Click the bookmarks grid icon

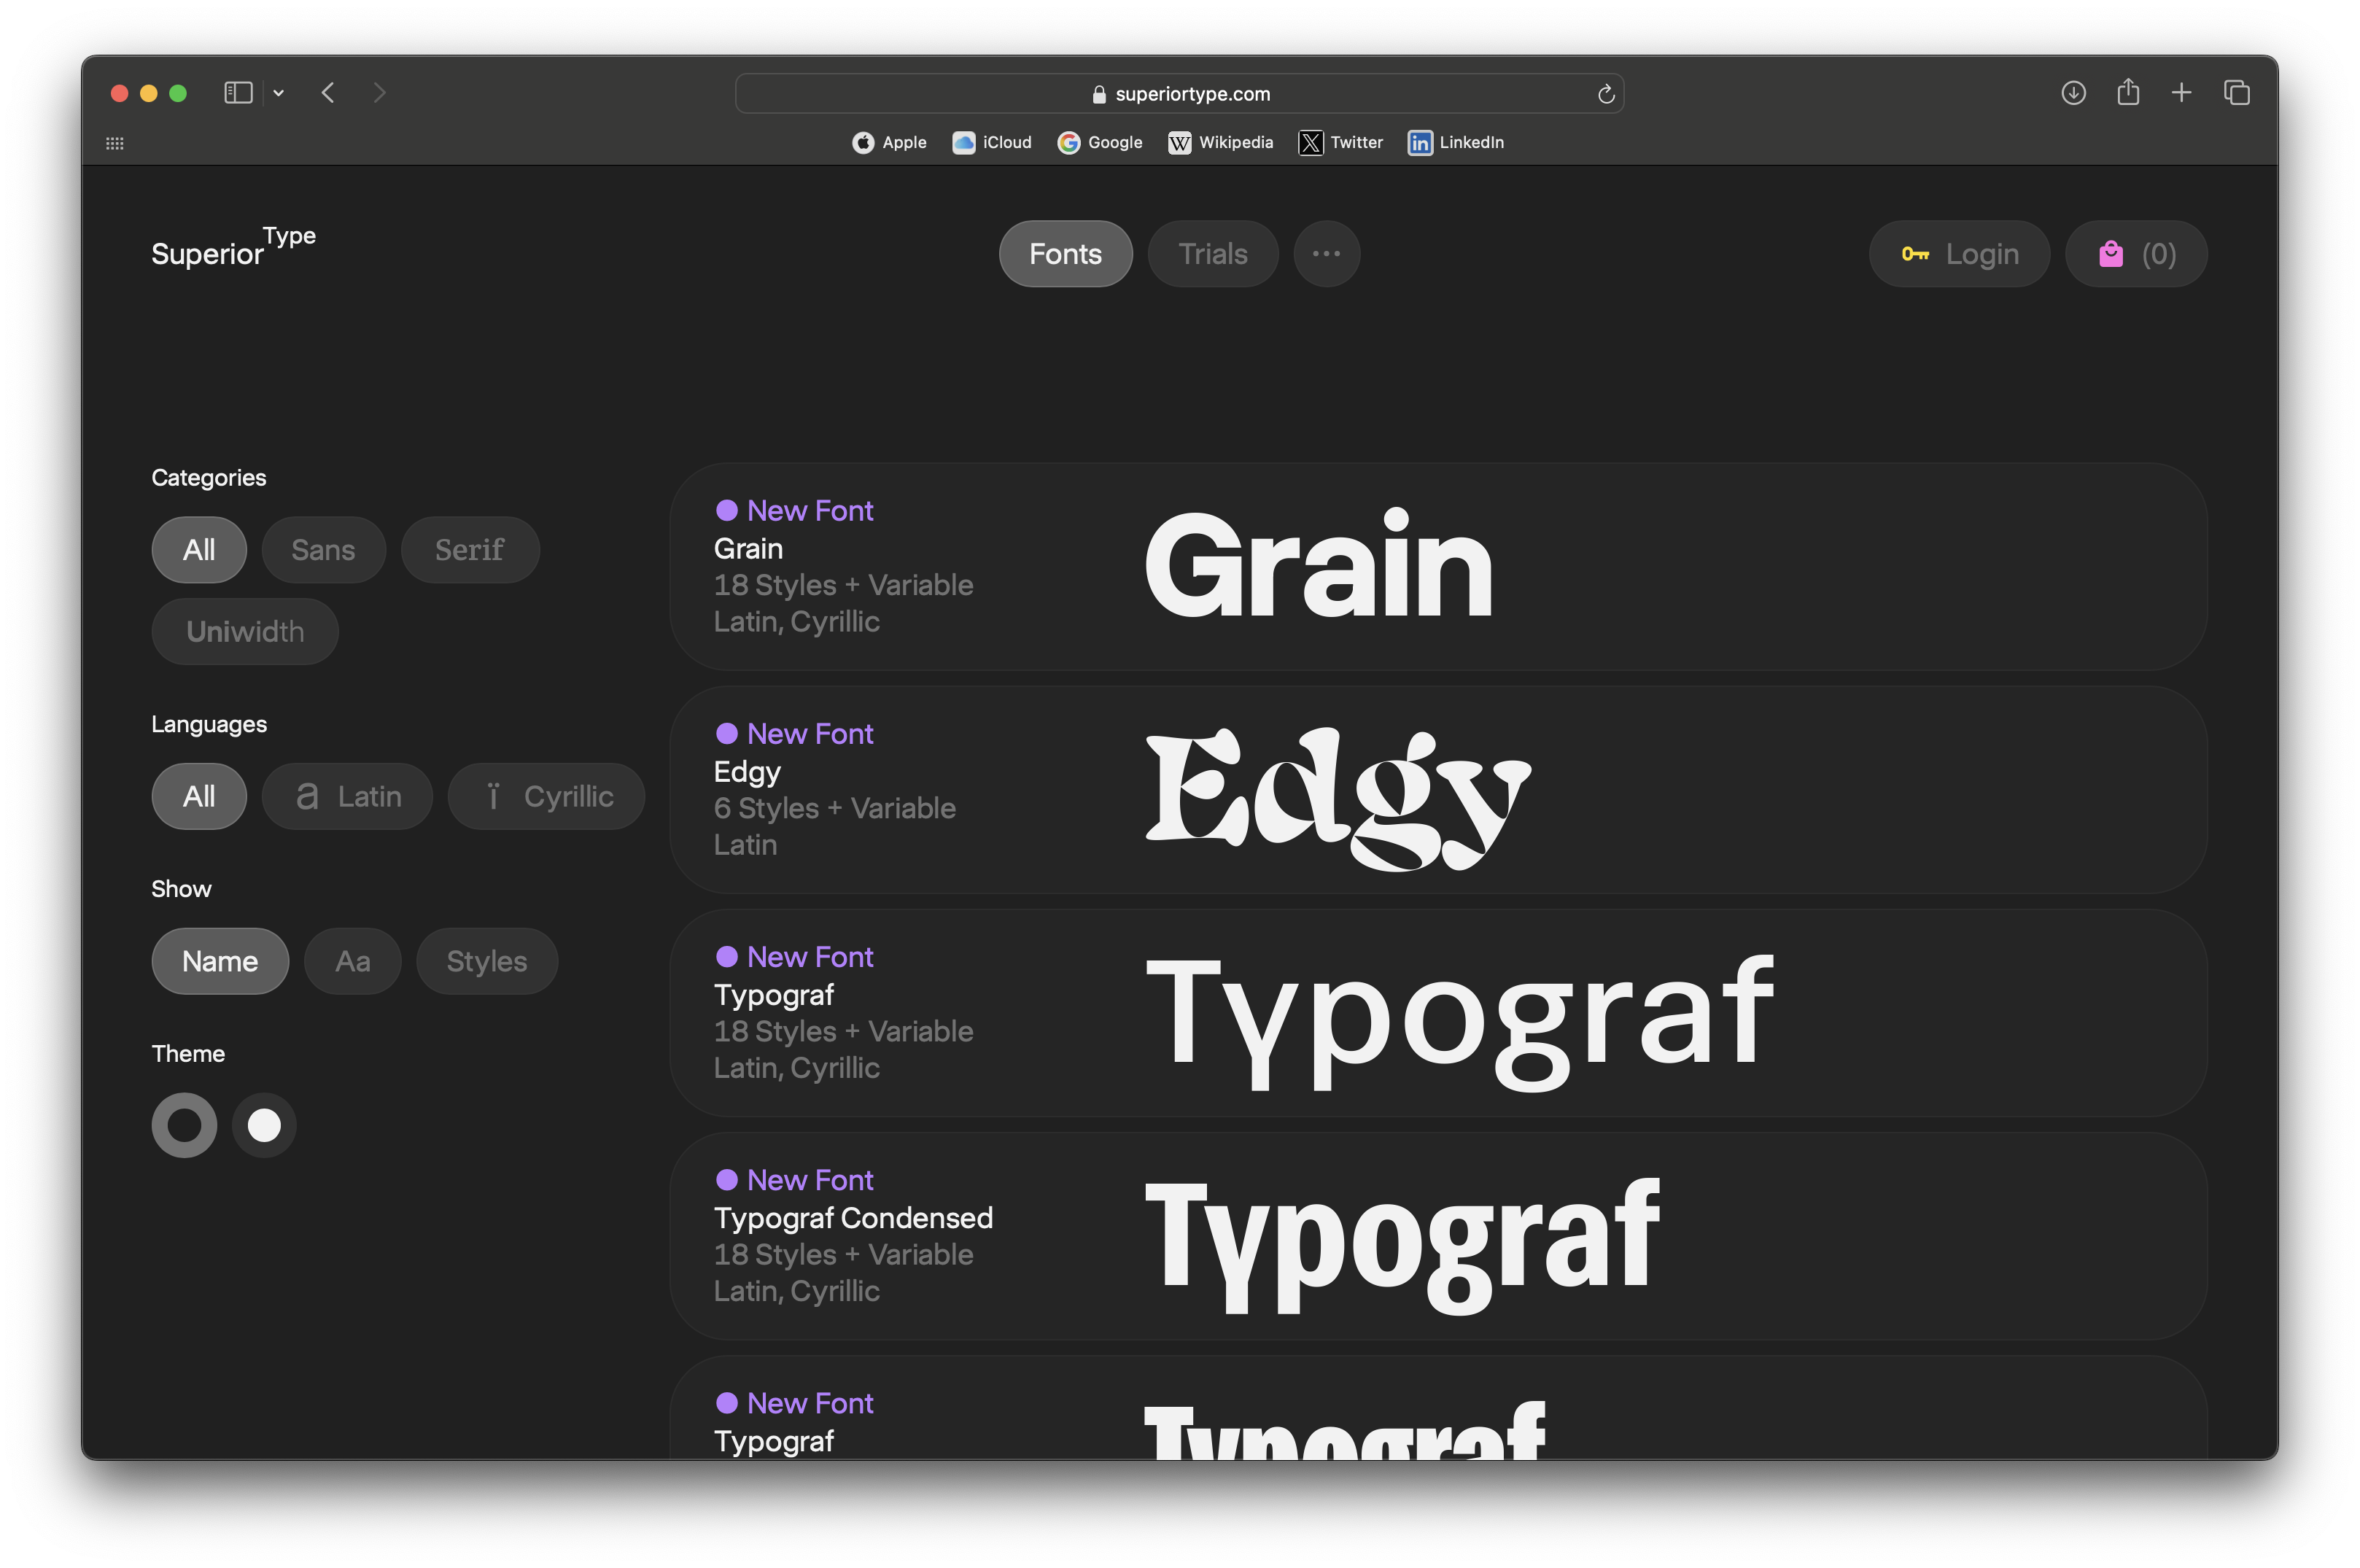pyautogui.click(x=115, y=143)
